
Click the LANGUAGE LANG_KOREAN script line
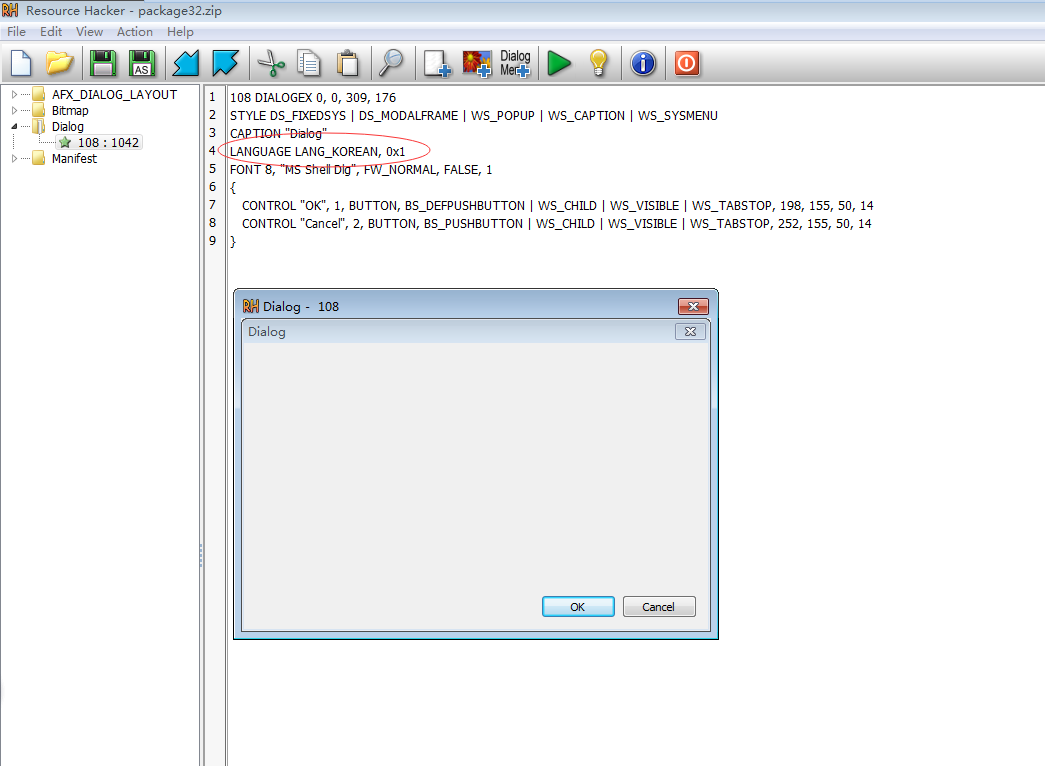[x=317, y=151]
